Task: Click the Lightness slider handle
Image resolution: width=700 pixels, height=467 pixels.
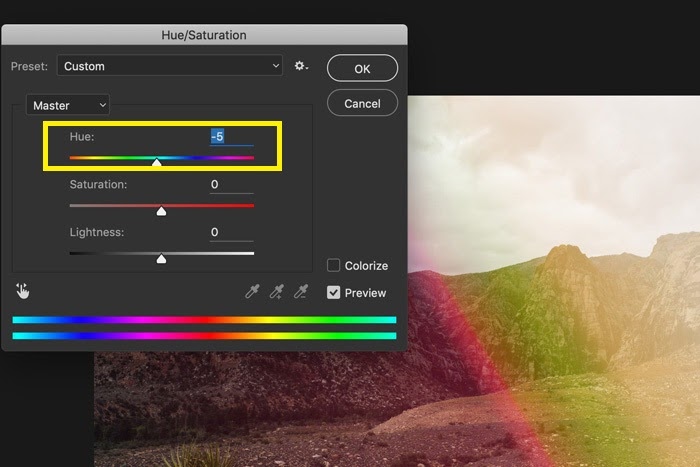Action: [161, 258]
